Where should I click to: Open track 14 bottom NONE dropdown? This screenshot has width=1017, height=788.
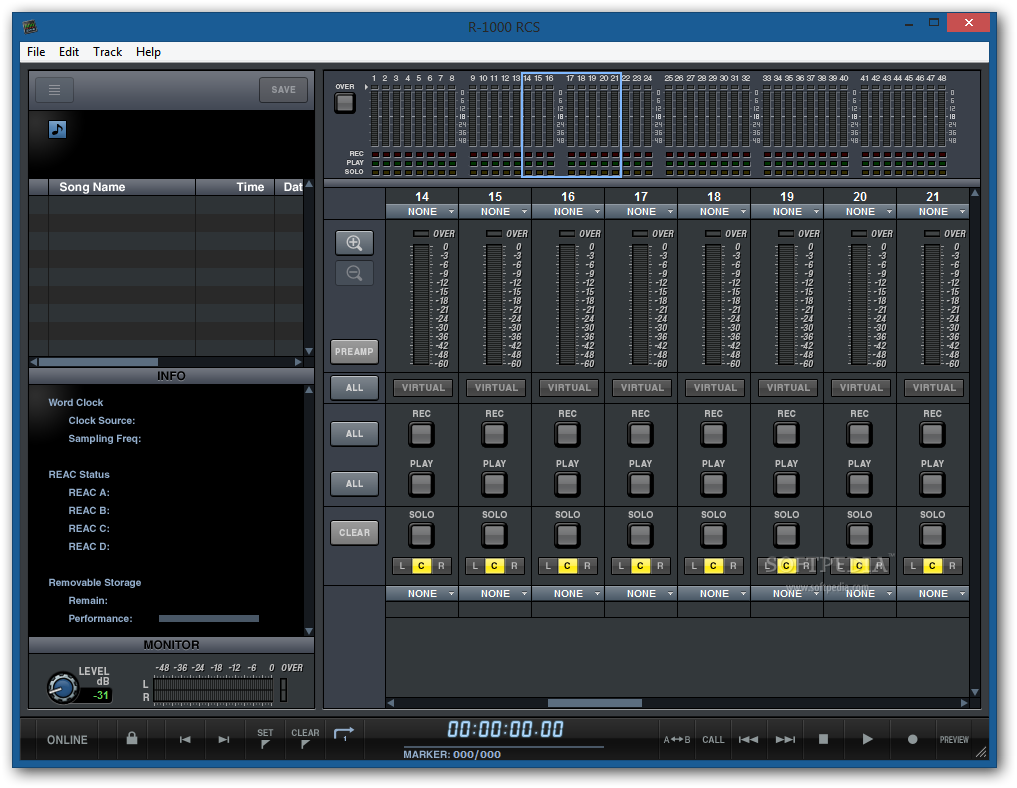[x=422, y=593]
